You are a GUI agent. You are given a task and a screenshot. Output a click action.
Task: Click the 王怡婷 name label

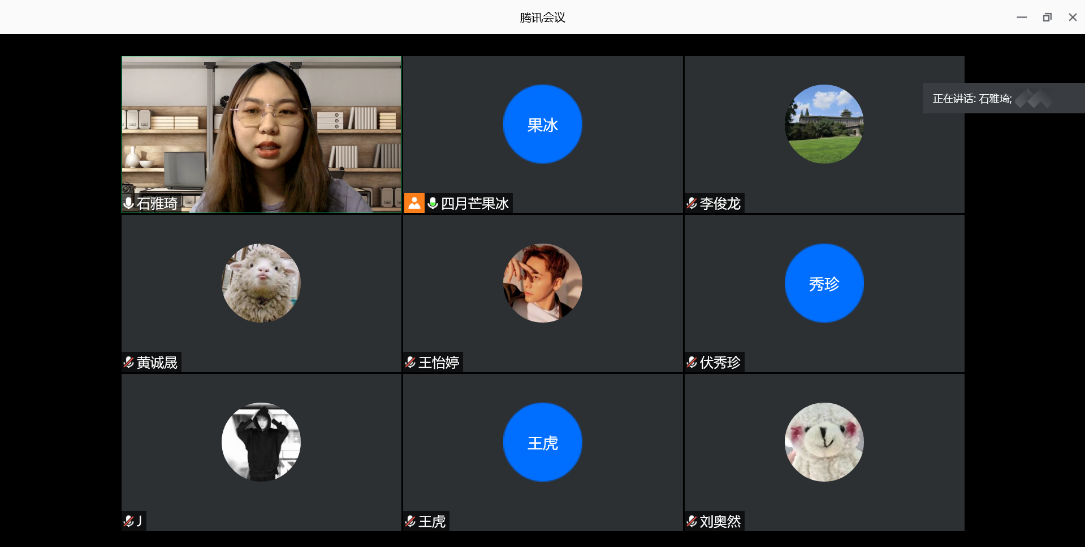coord(439,362)
